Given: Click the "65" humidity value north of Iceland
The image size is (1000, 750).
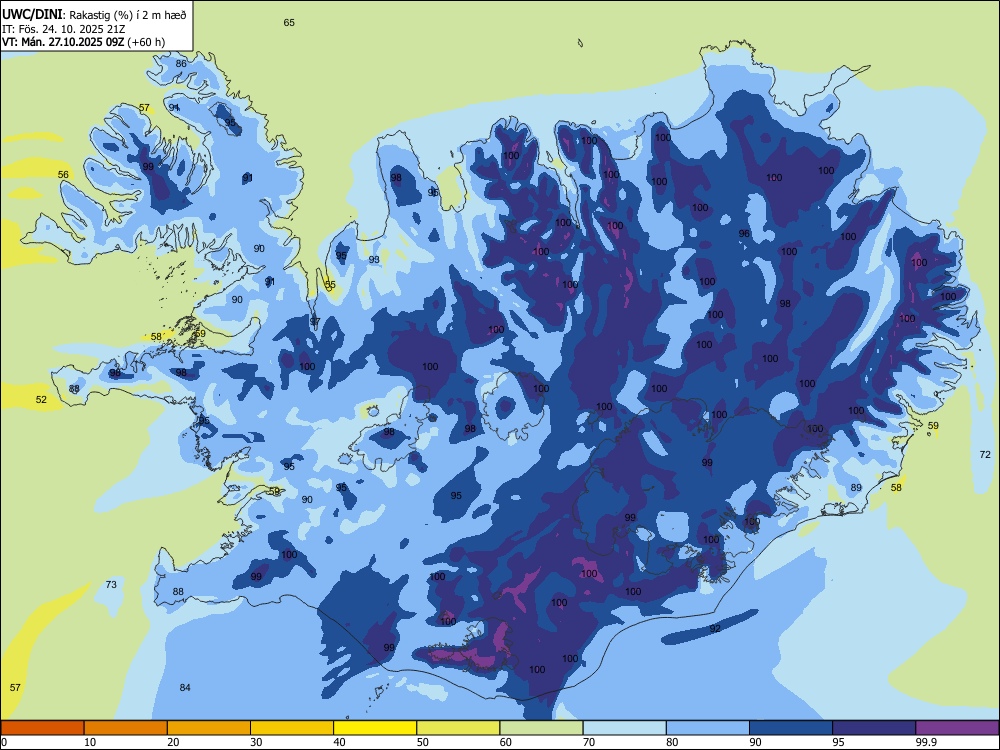Looking at the screenshot, I should (x=289, y=22).
